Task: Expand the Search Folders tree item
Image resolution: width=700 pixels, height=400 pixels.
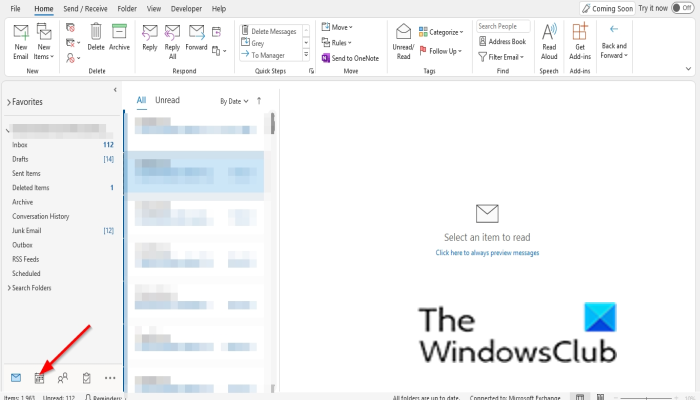Action: (x=29, y=288)
